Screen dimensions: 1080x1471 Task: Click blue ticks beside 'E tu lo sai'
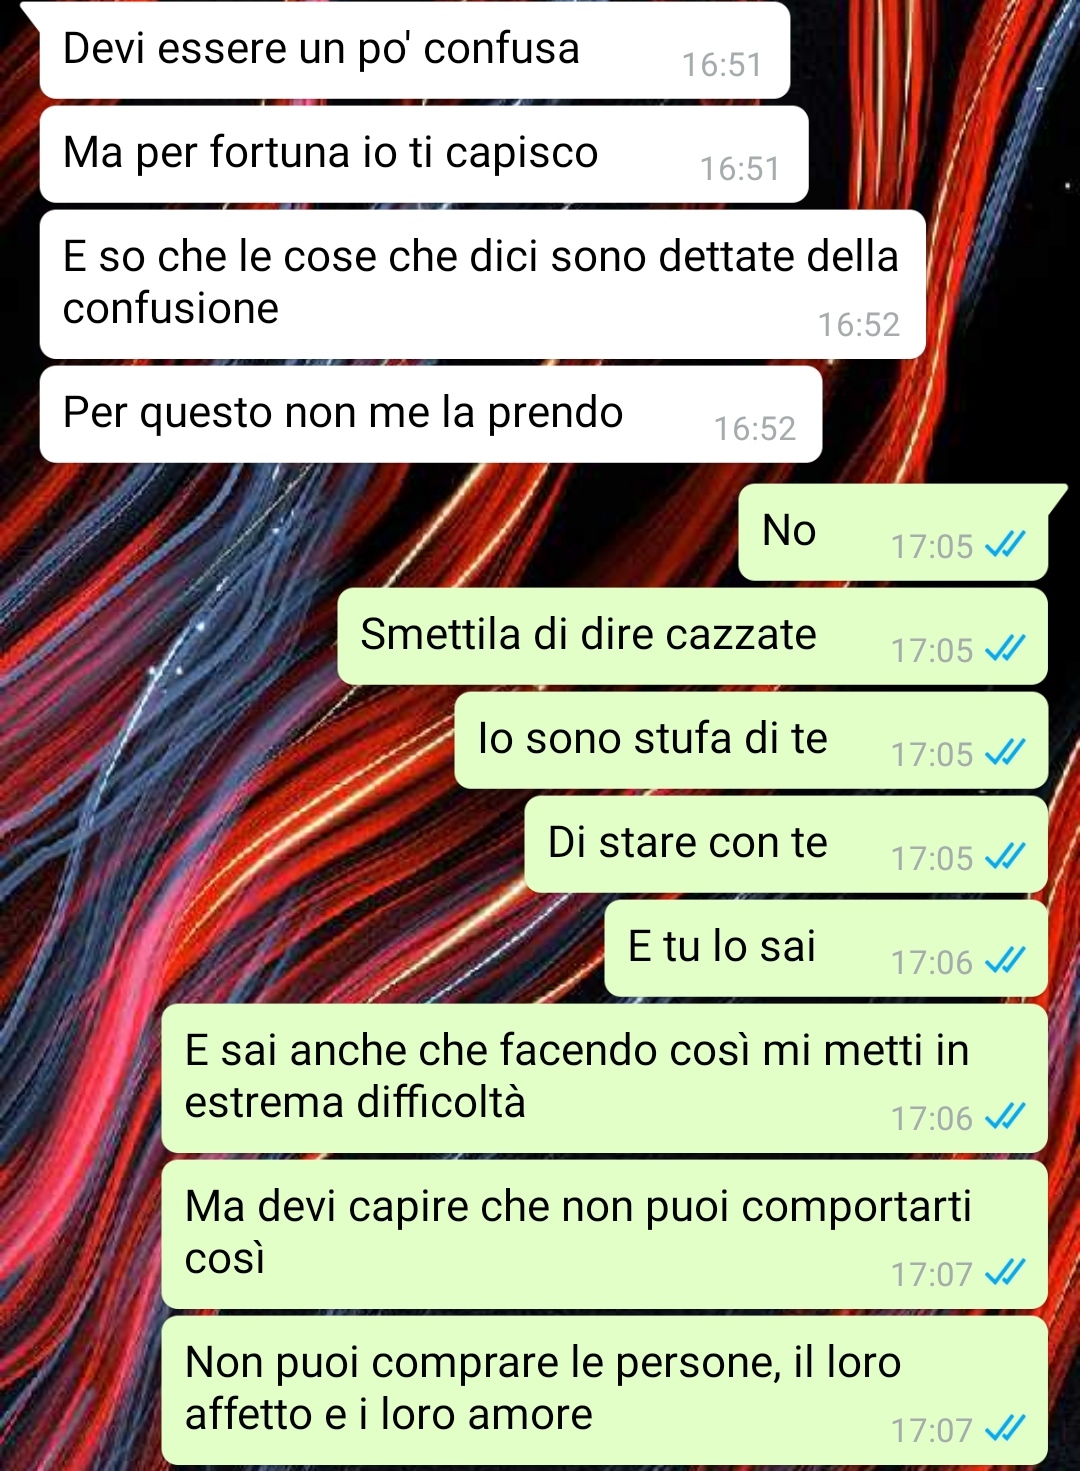[1005, 961]
